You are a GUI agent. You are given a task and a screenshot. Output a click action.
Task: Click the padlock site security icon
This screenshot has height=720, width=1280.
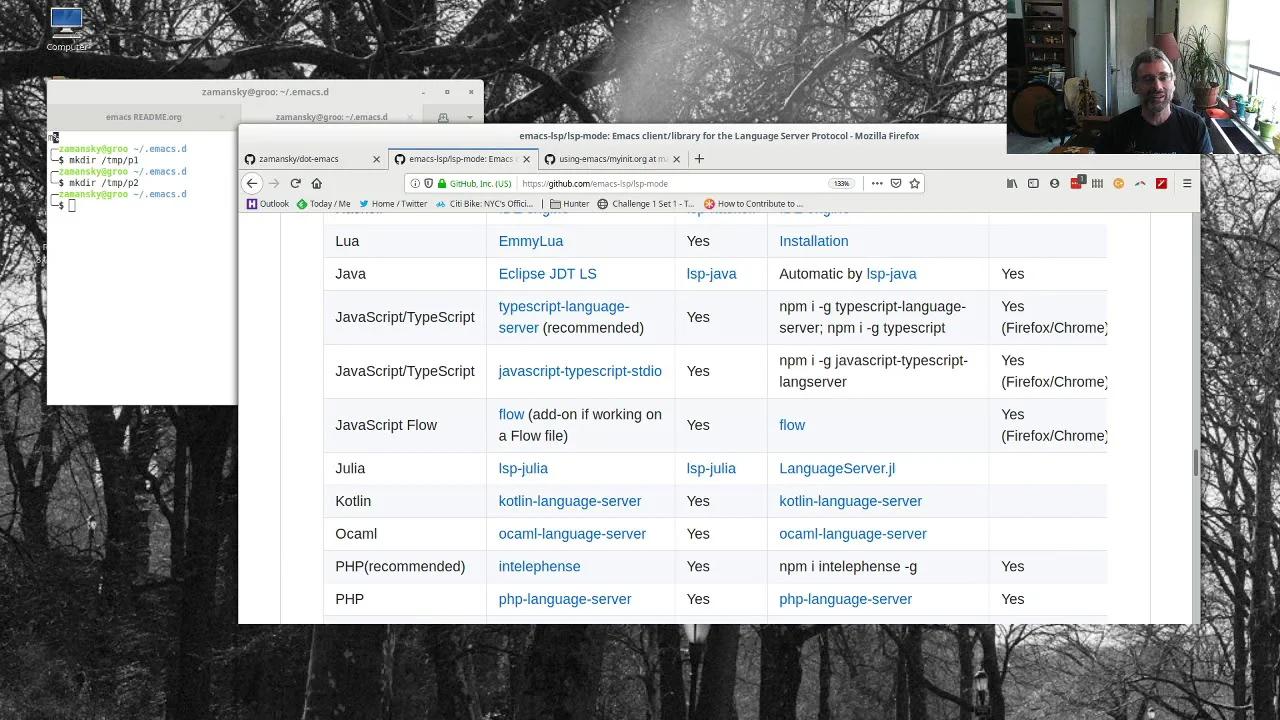(441, 183)
